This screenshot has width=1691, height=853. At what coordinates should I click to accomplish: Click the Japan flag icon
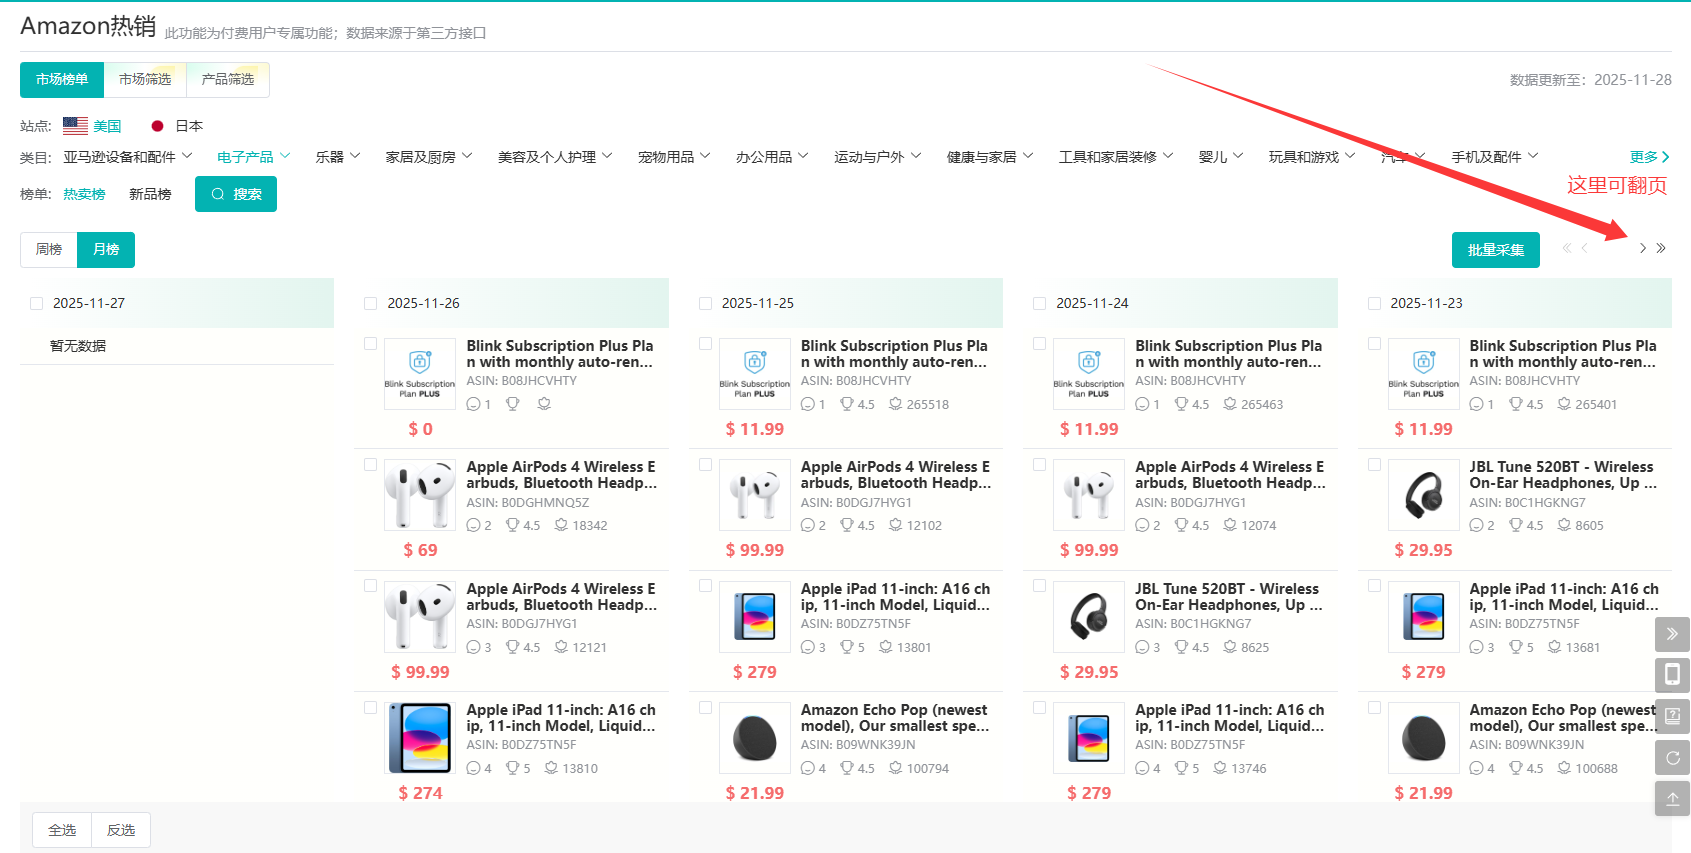[x=157, y=126]
